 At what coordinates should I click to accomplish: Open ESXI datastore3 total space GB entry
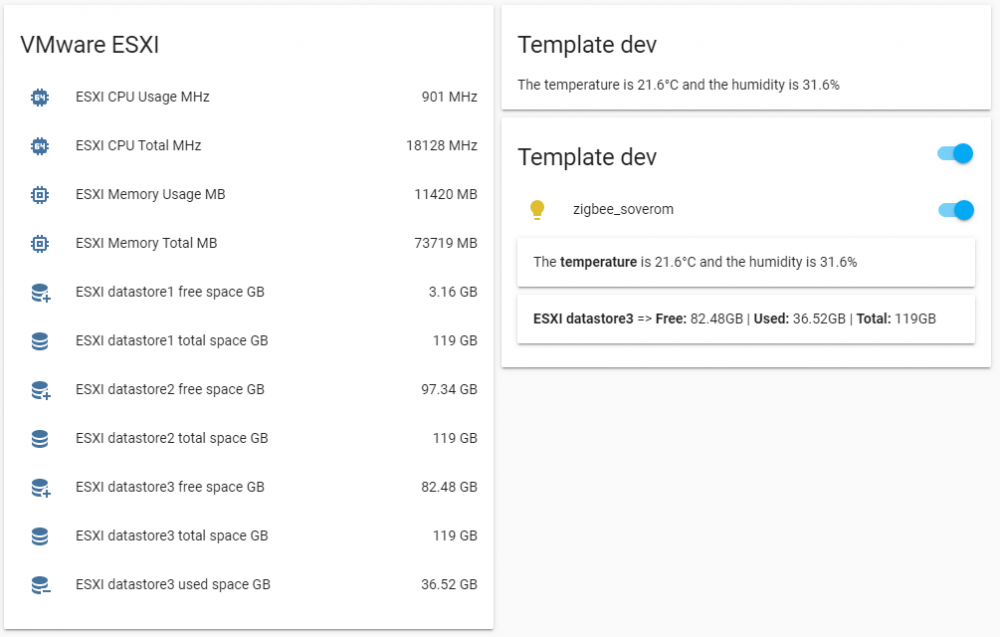pos(171,536)
